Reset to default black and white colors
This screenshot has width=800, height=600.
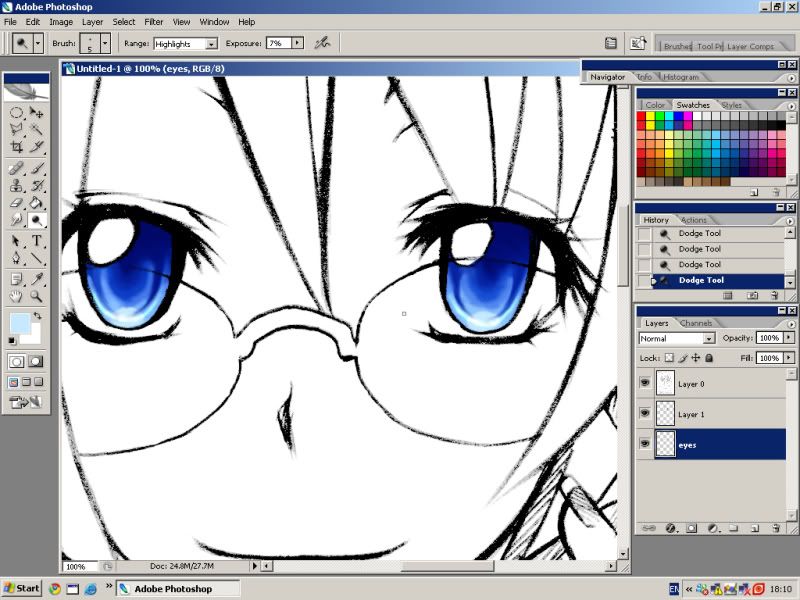pyautogui.click(x=12, y=340)
